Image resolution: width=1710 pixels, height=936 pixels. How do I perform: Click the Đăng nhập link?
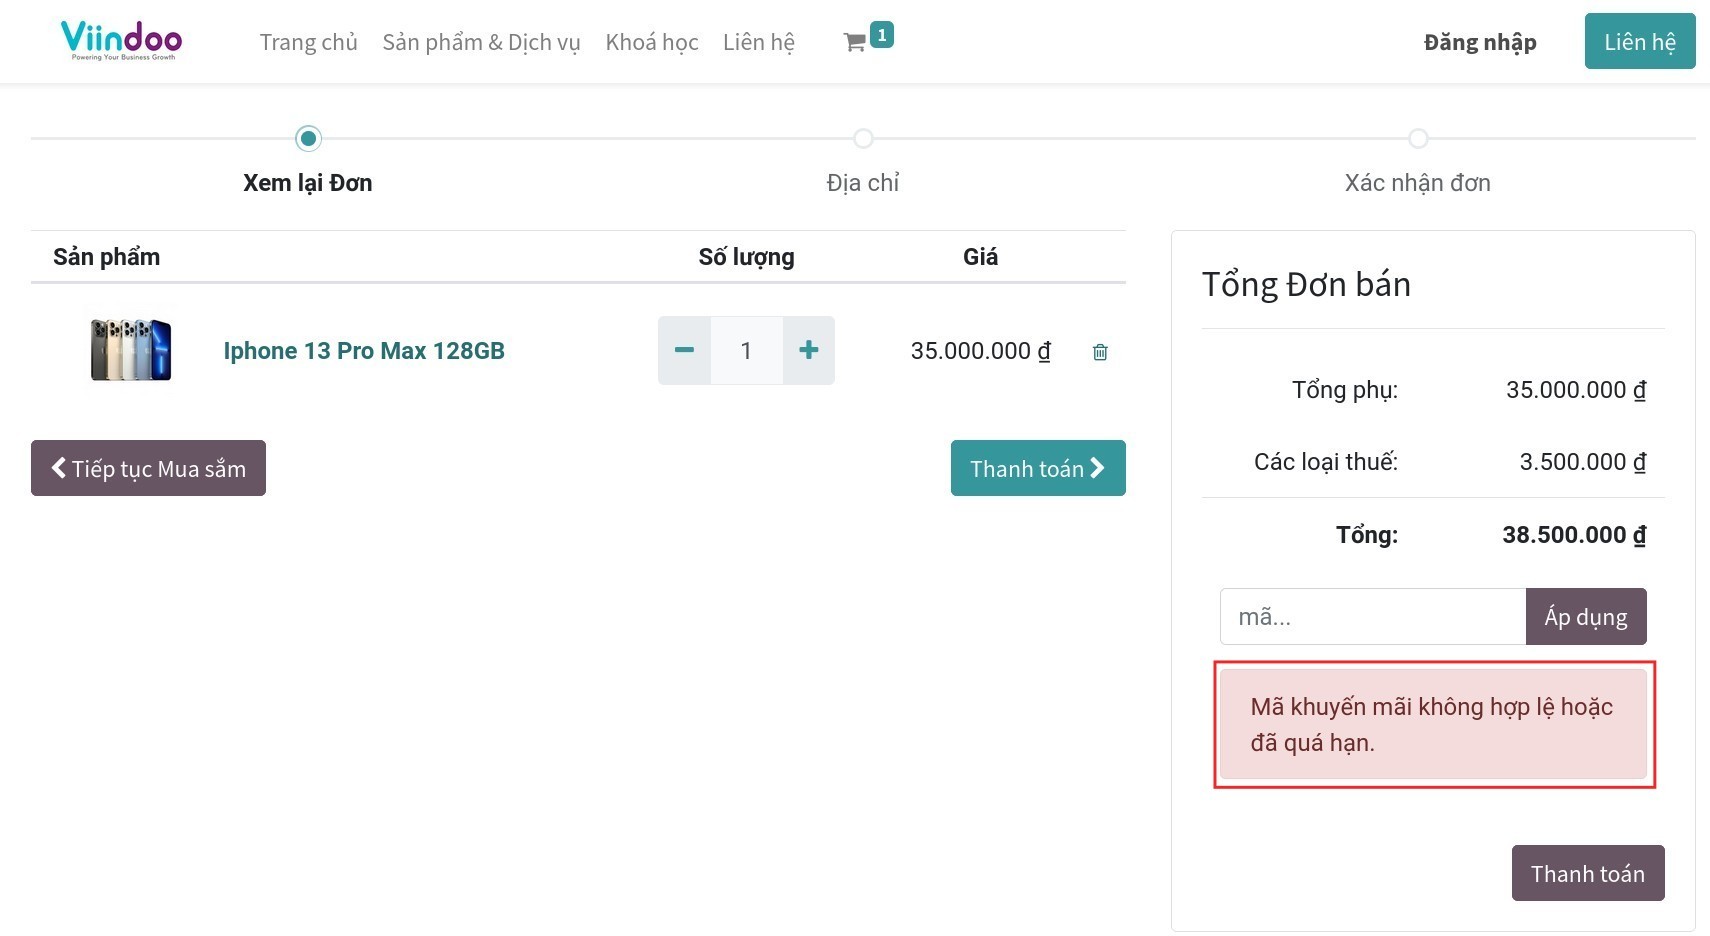tap(1479, 42)
